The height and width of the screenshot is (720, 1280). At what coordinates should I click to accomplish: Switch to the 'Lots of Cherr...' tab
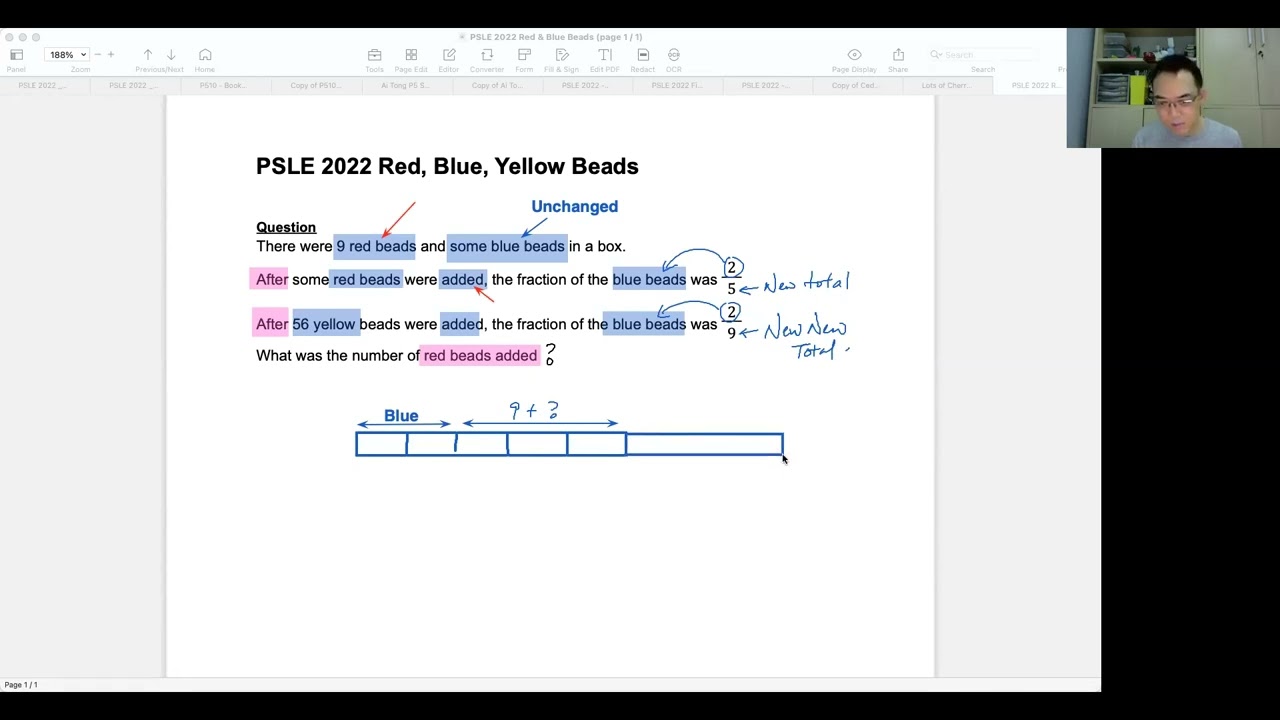click(x=945, y=86)
